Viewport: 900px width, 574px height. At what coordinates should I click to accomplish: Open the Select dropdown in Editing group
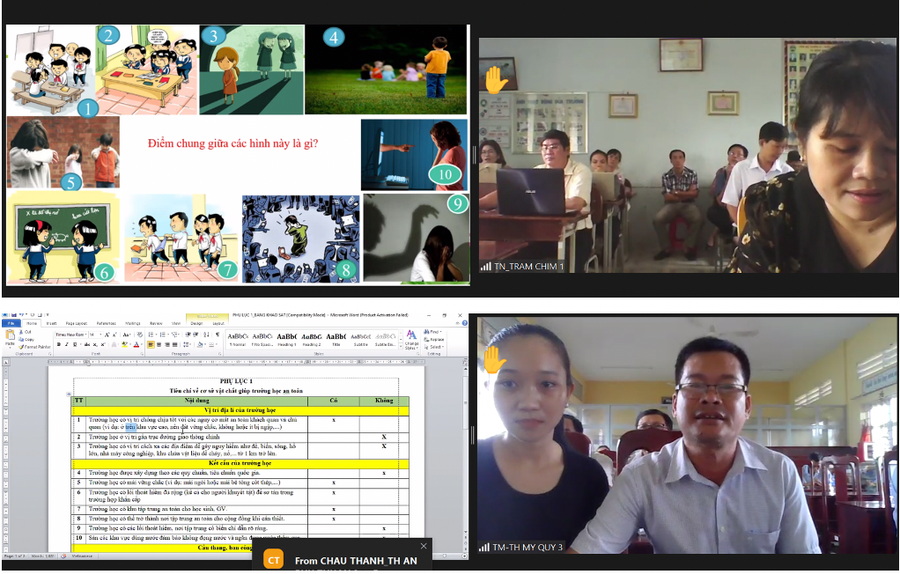432,346
